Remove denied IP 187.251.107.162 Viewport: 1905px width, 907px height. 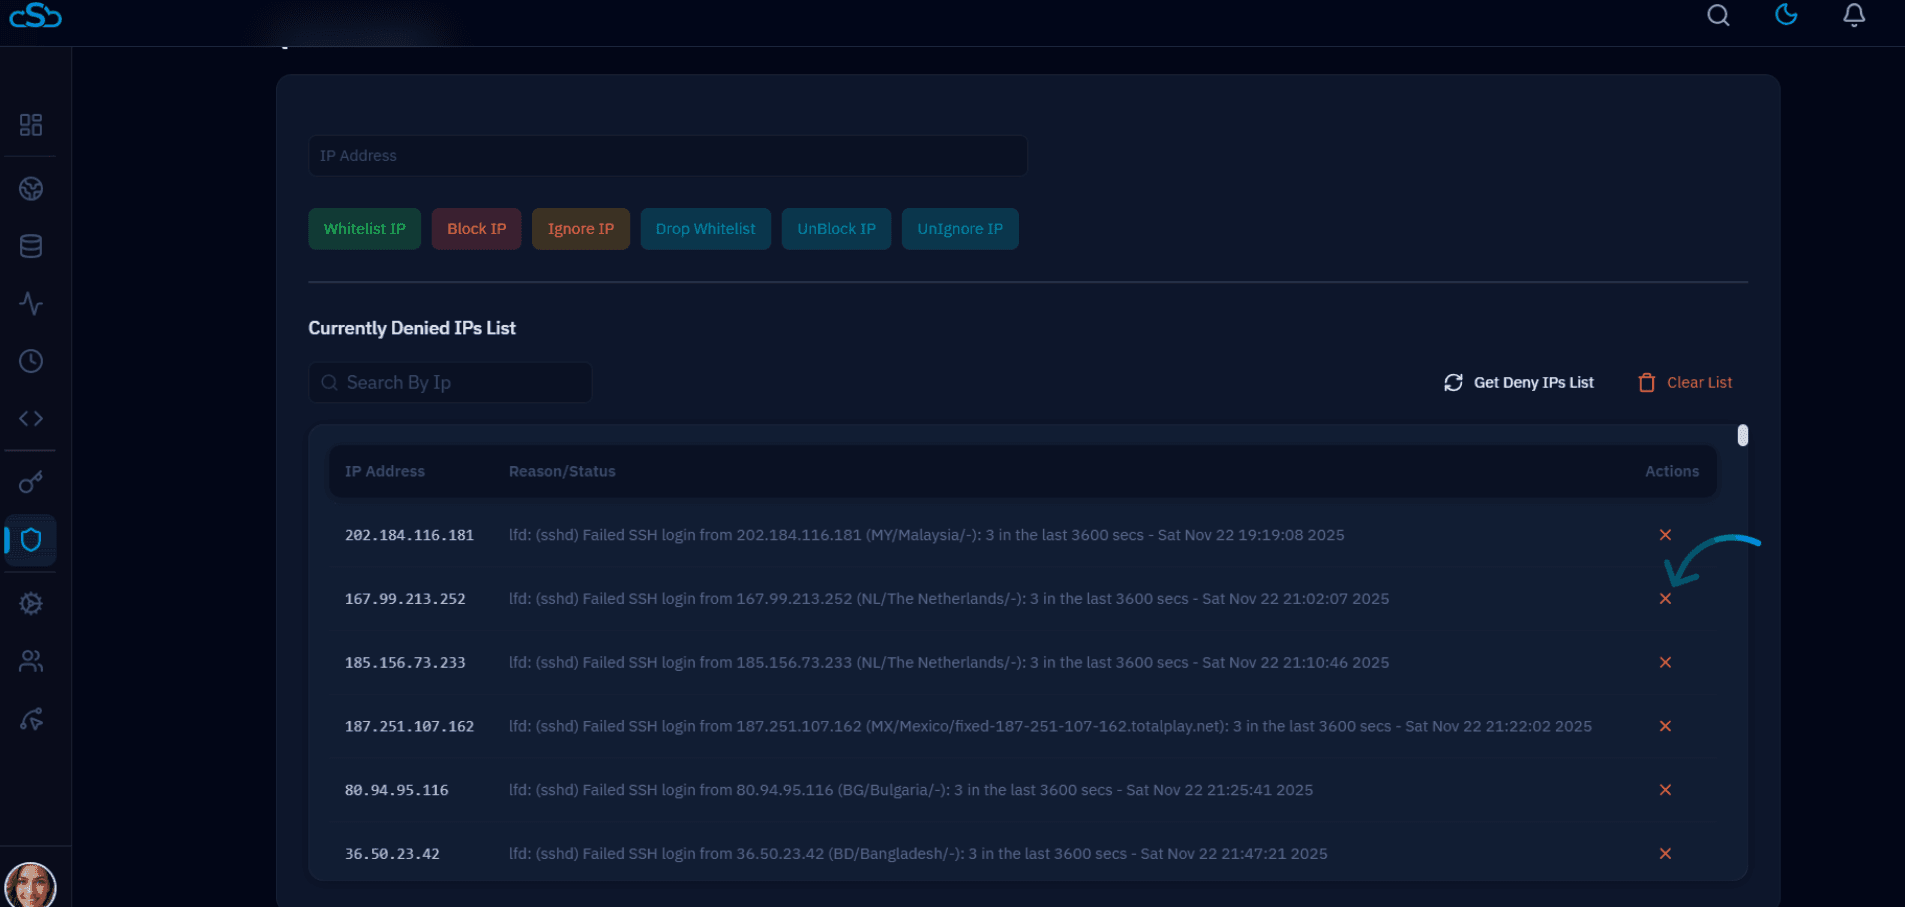(1665, 726)
